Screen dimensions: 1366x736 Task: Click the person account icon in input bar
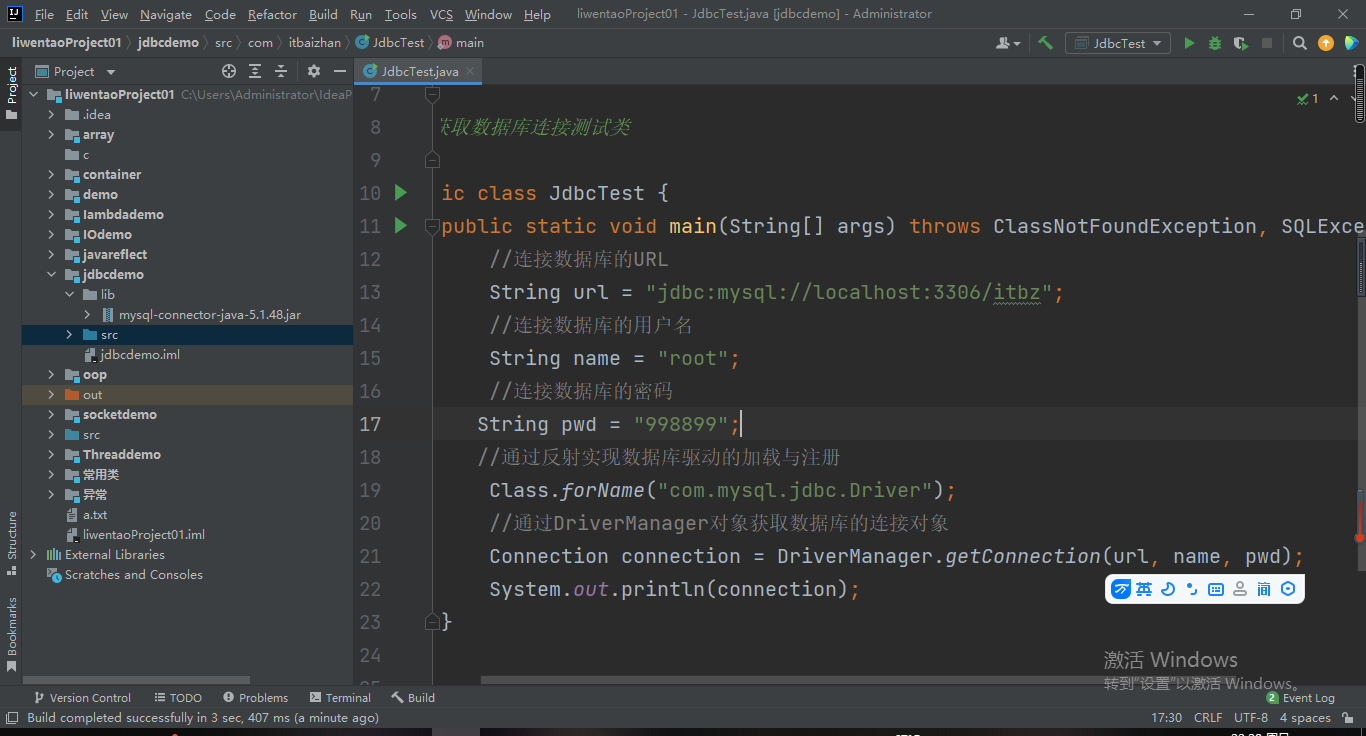[x=1240, y=589]
